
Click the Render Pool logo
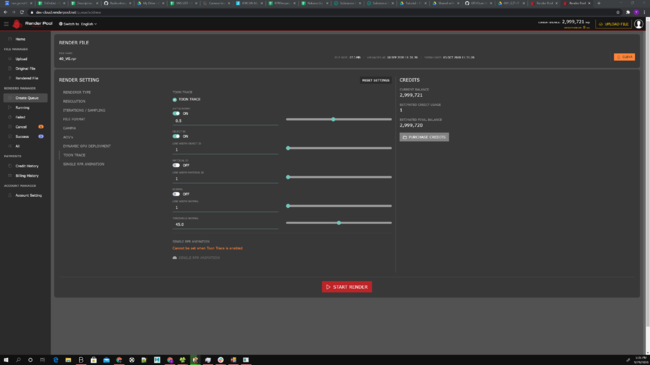pyautogui.click(x=32, y=24)
